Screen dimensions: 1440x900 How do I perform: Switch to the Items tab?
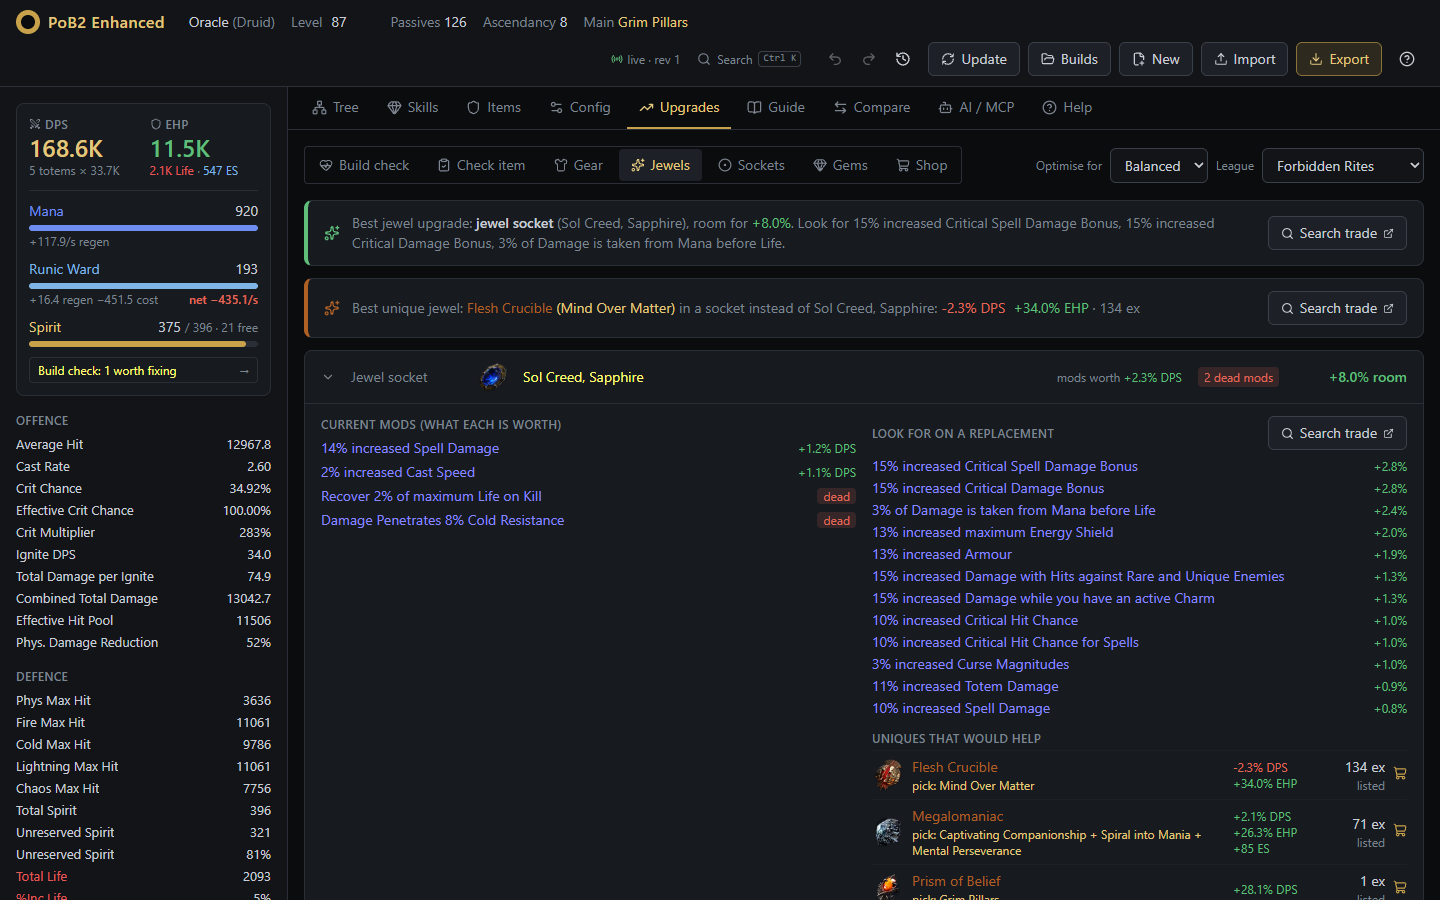[494, 107]
